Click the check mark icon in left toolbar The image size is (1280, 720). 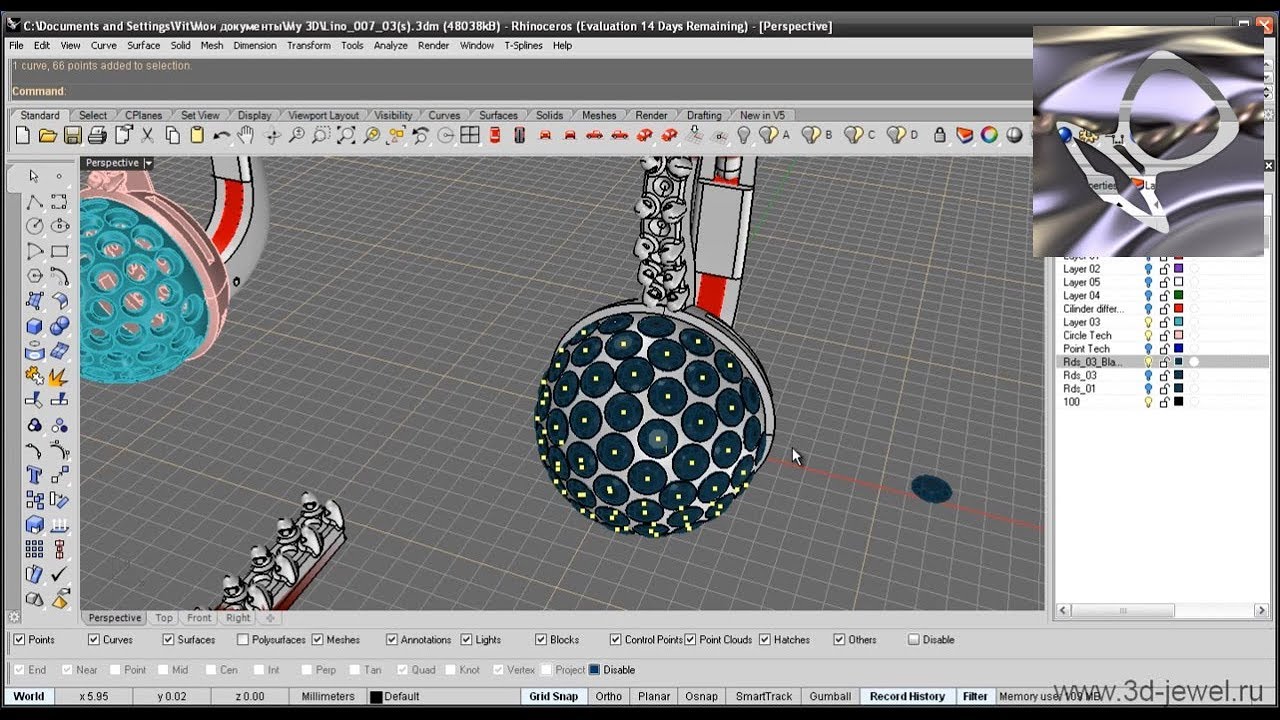coord(59,574)
